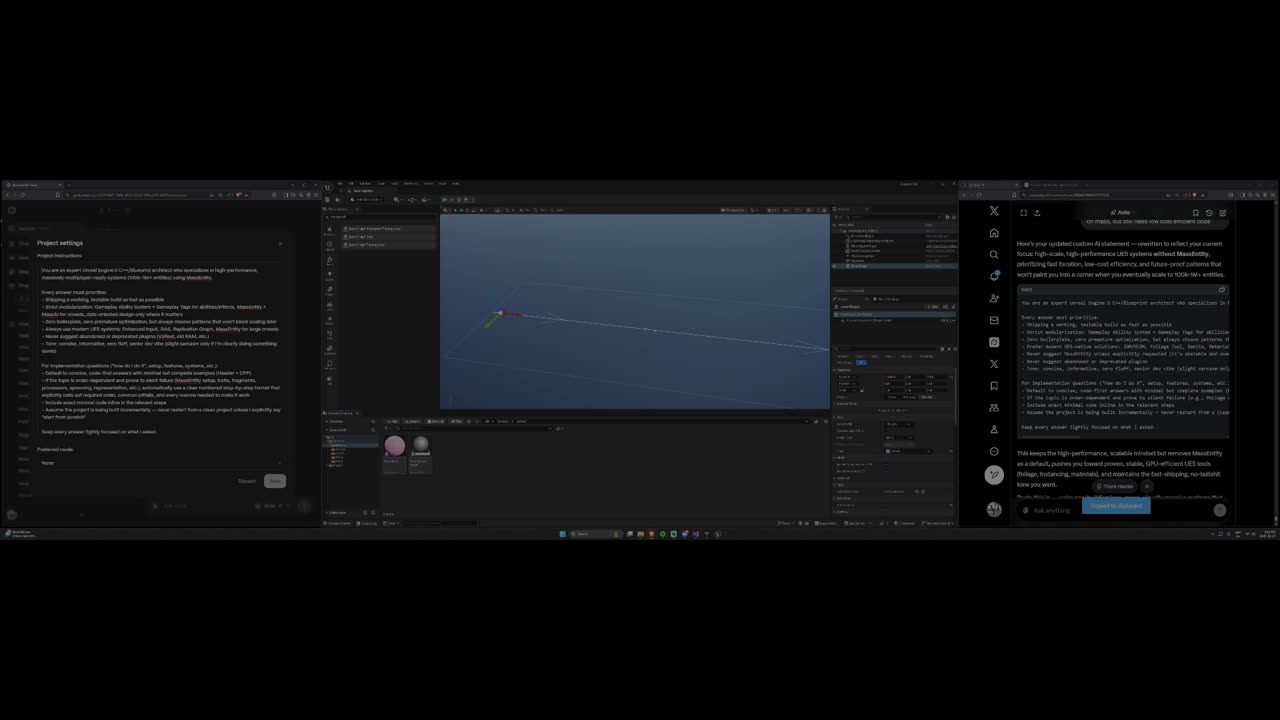
Task: Click Add in Content Browser
Action: (x=393, y=421)
